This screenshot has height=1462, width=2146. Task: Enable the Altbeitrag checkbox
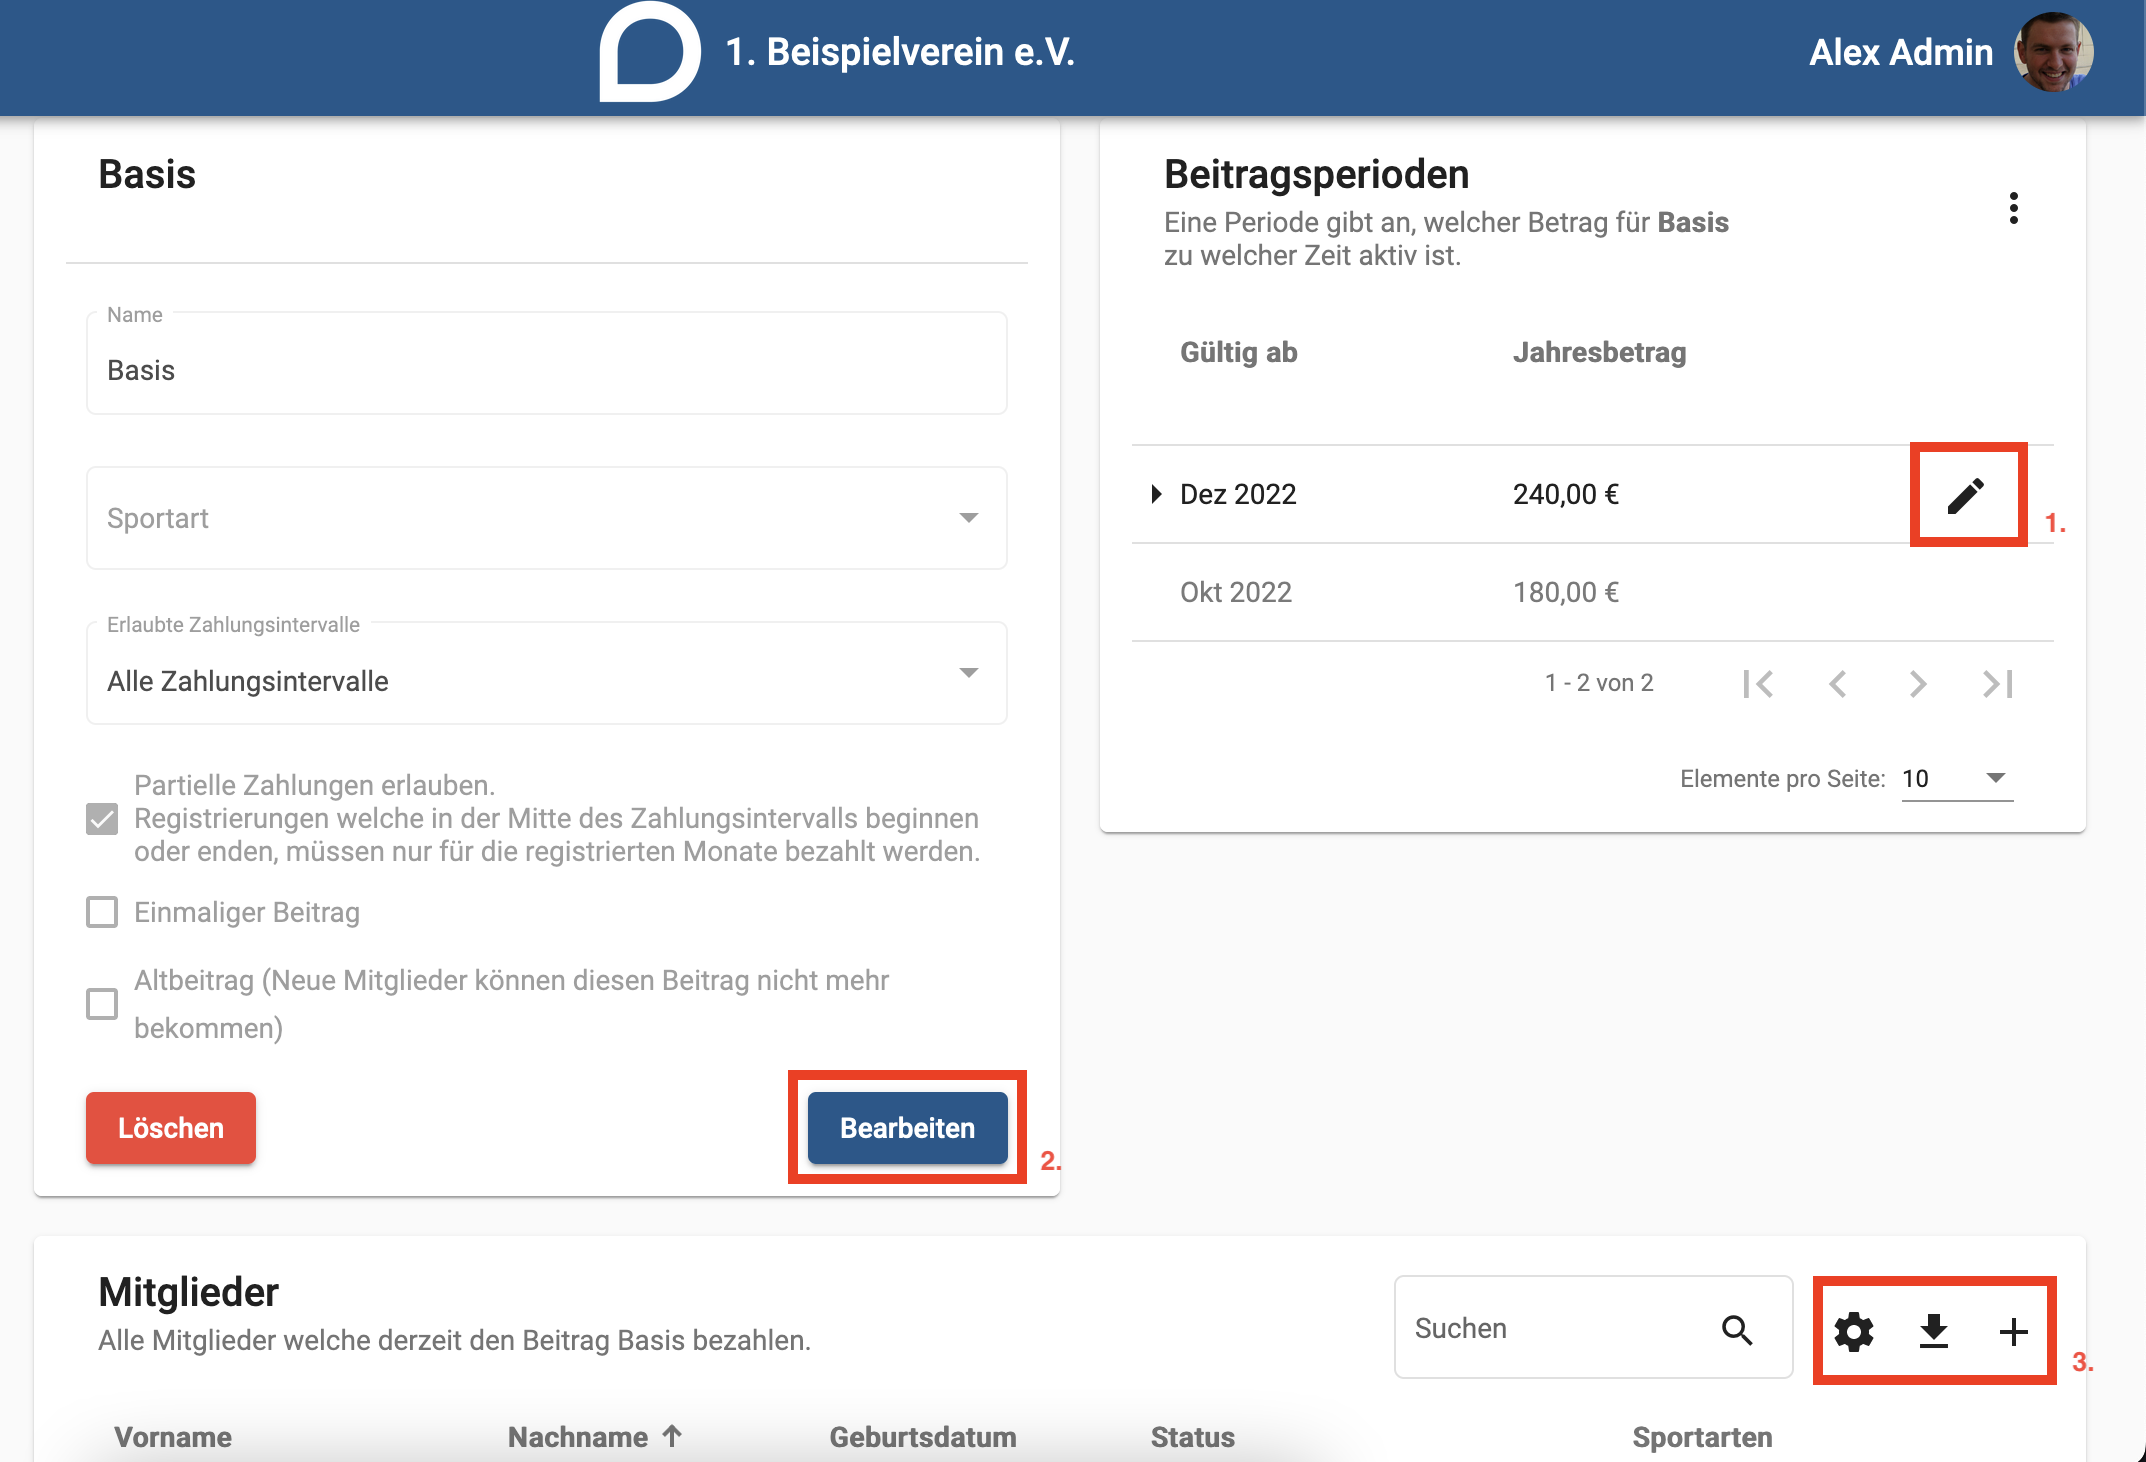102,1004
